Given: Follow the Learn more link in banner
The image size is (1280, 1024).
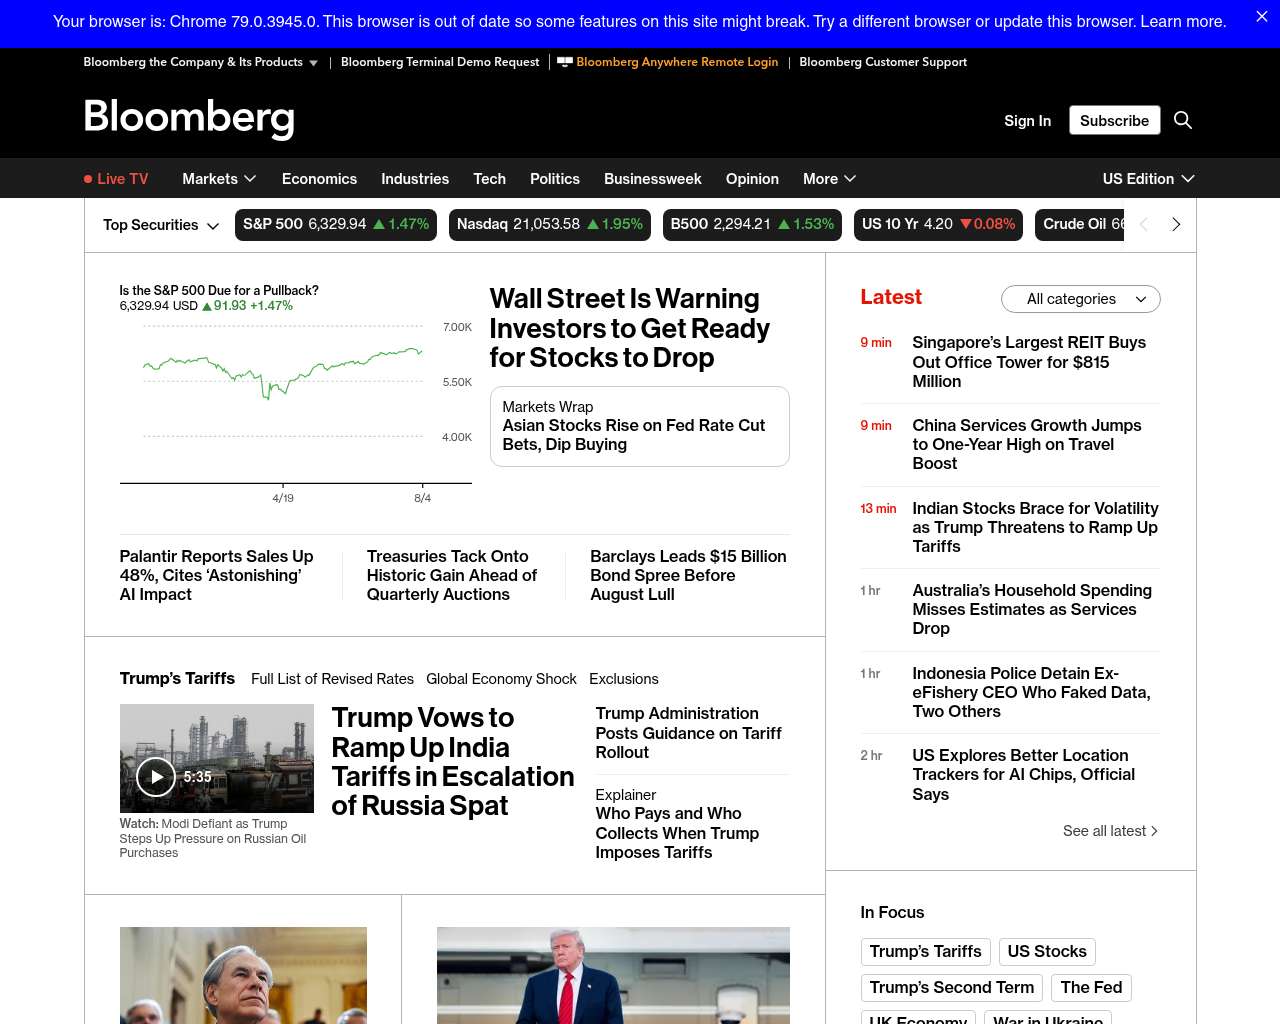Looking at the screenshot, I should tap(1182, 22).
